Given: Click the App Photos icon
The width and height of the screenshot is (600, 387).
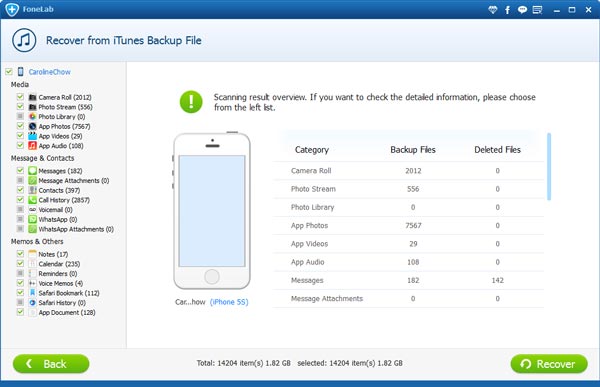Looking at the screenshot, I should (33, 126).
